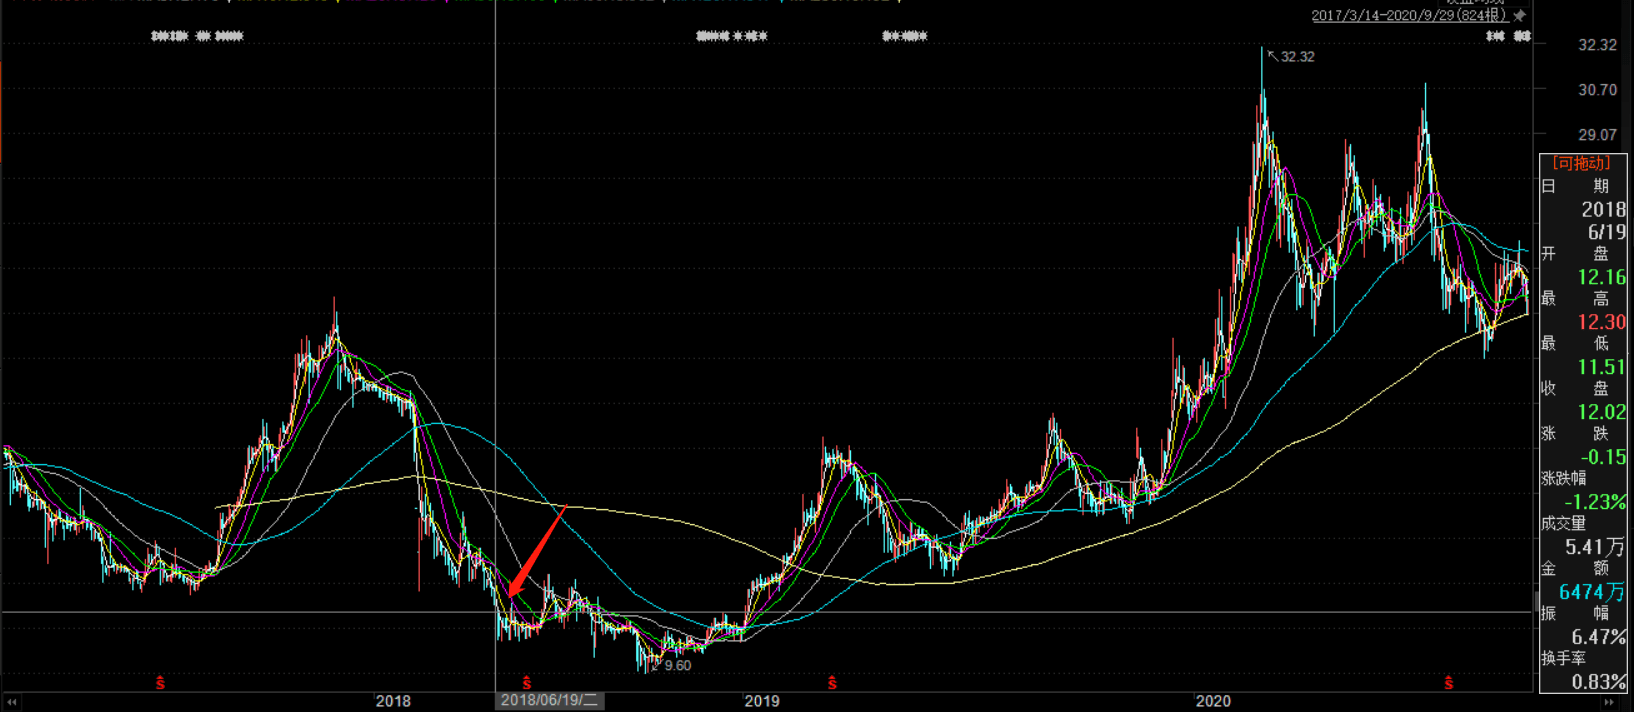Click the first red dividend marker near 2017
1634x712 pixels.
pyautogui.click(x=160, y=683)
